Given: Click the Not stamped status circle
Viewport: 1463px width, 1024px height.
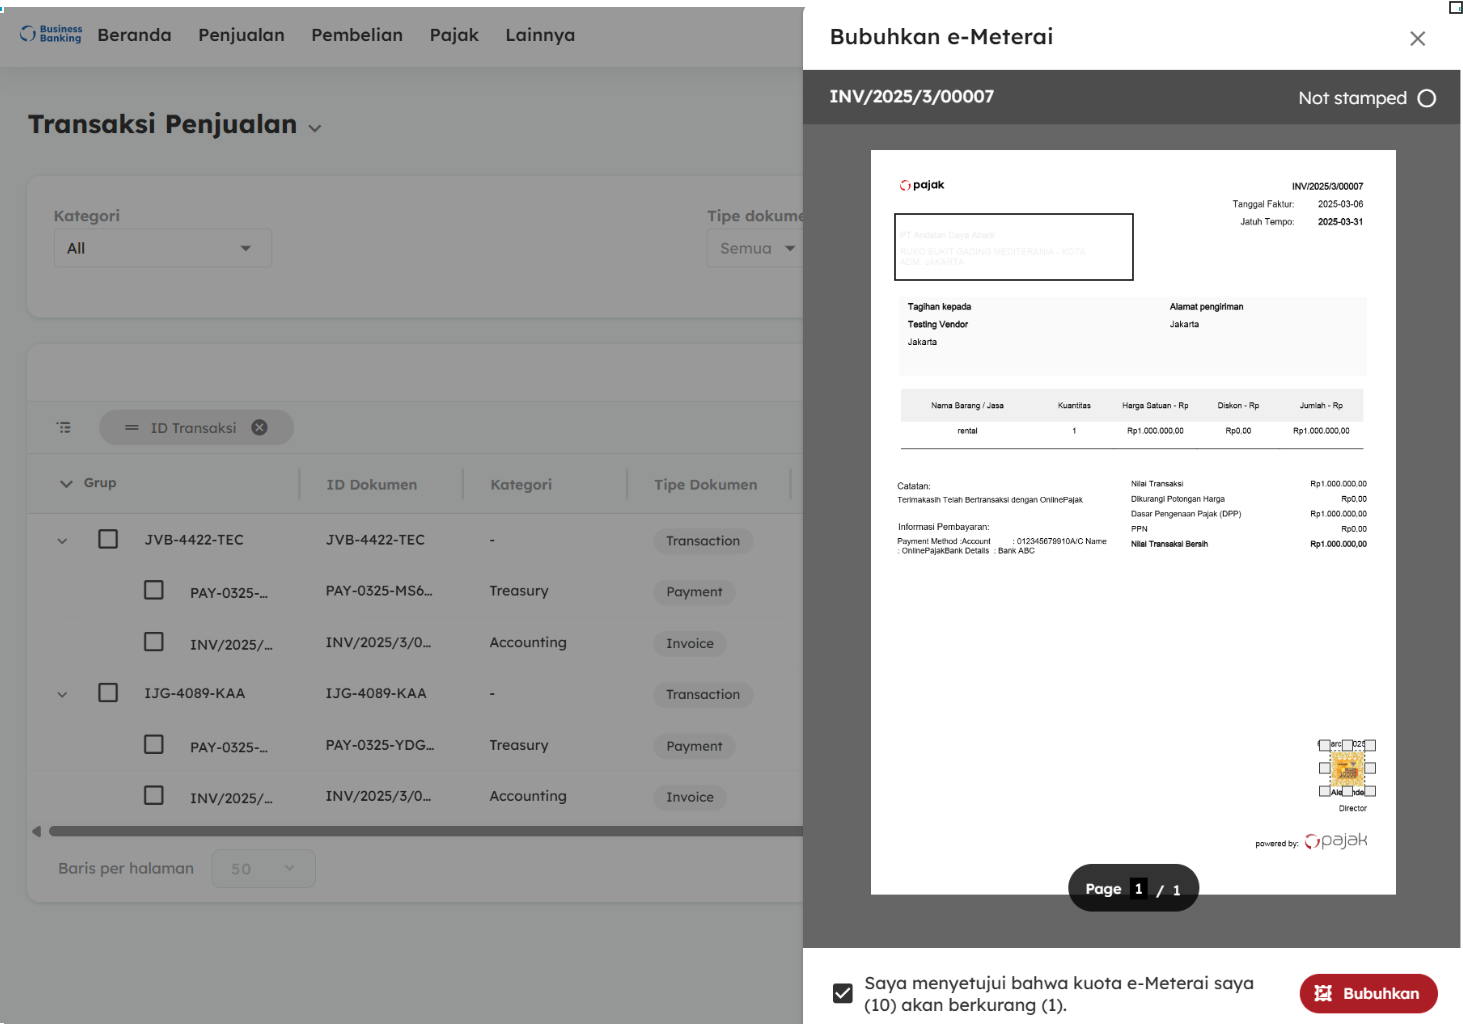Looking at the screenshot, I should click(1427, 98).
